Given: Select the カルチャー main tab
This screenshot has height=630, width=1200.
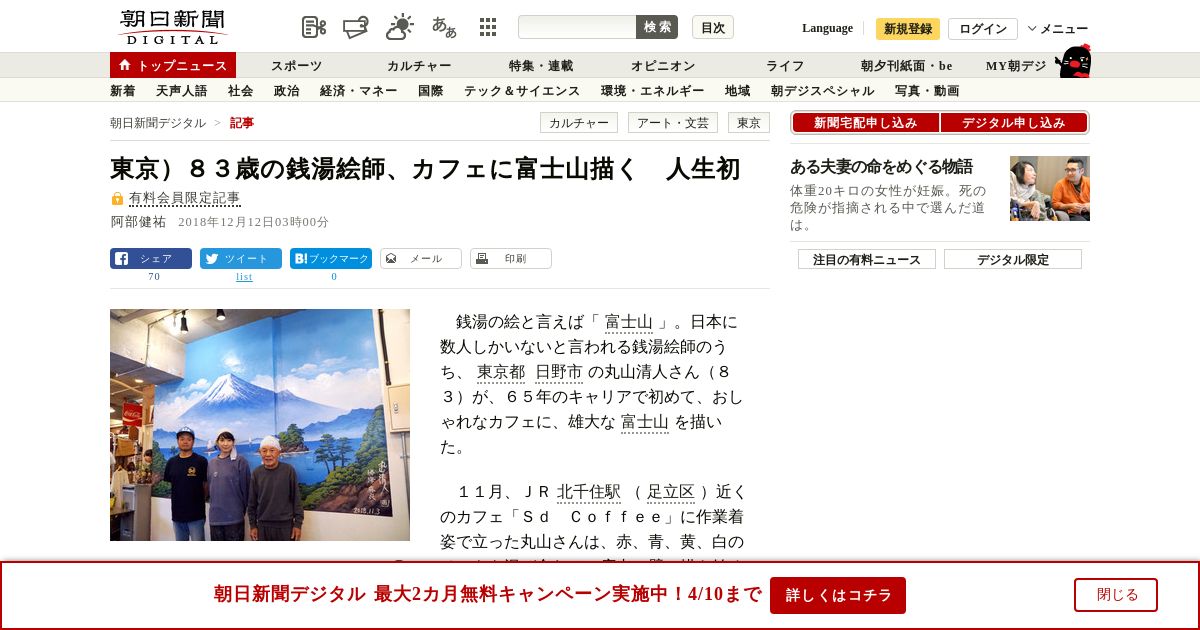Looking at the screenshot, I should [x=419, y=66].
